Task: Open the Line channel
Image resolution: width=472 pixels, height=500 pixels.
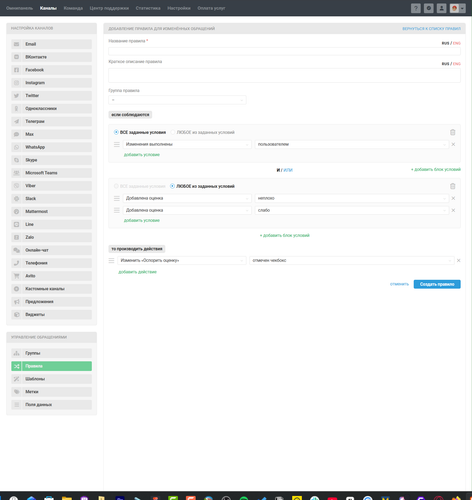Action: [51, 224]
